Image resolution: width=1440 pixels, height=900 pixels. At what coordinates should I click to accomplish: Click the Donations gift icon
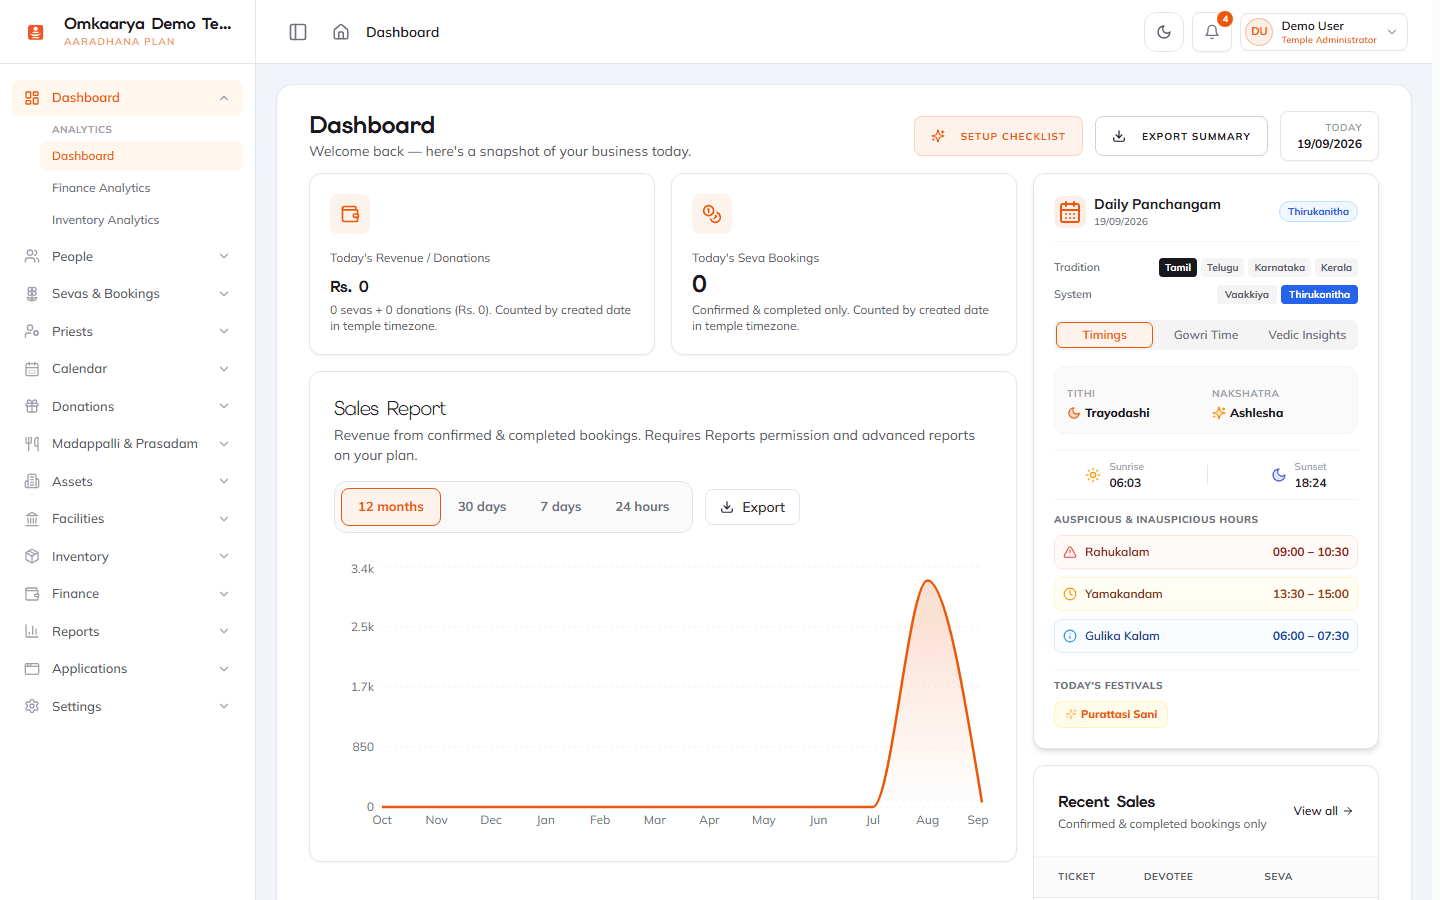click(x=32, y=406)
